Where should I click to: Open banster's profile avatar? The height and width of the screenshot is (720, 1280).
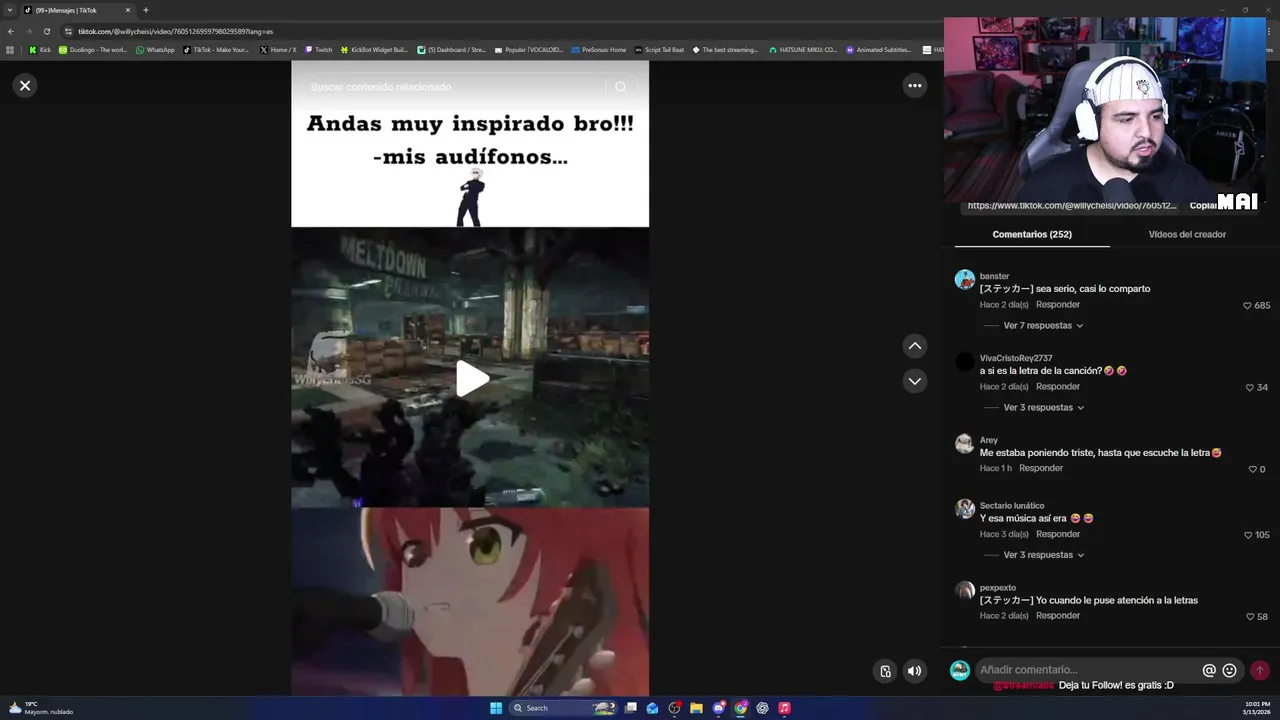tap(964, 279)
